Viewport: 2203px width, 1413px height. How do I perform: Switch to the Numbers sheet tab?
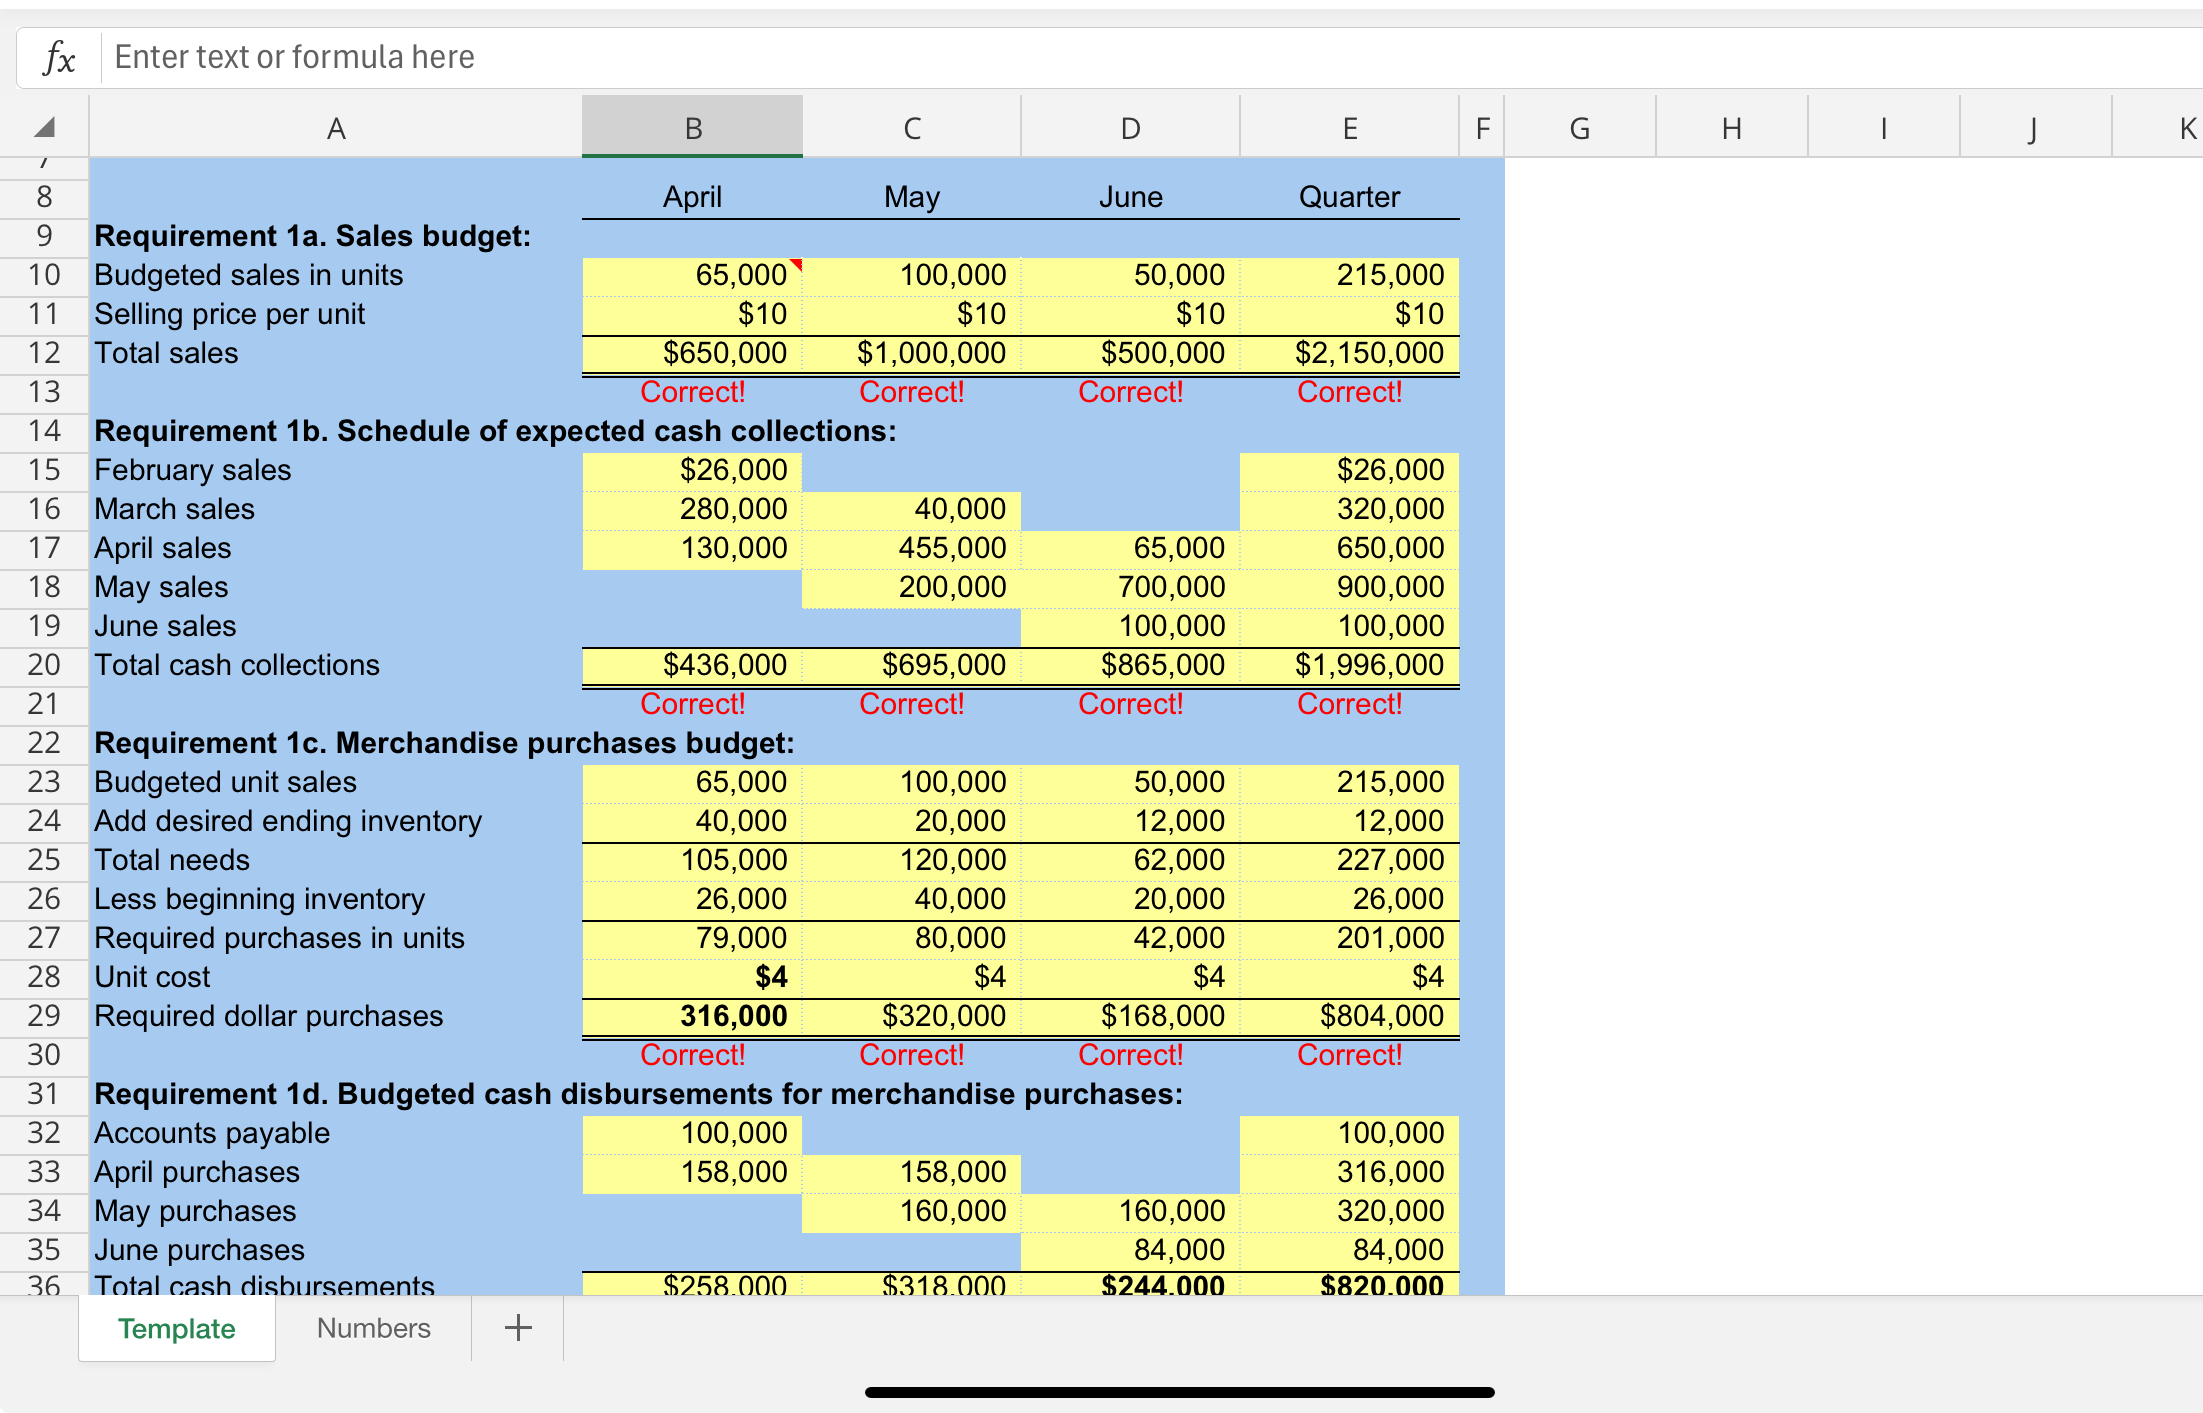(x=373, y=1328)
